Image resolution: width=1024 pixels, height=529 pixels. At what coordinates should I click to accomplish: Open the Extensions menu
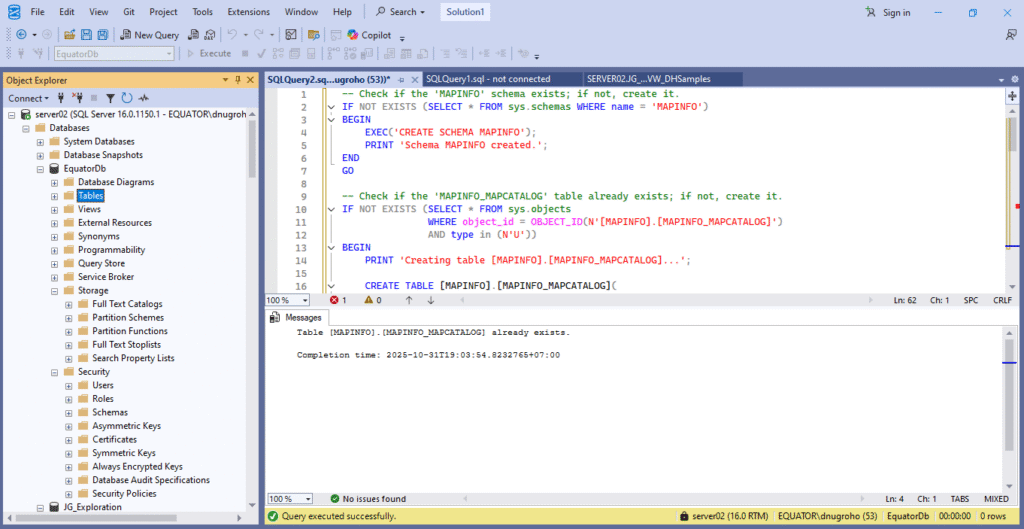click(x=248, y=12)
